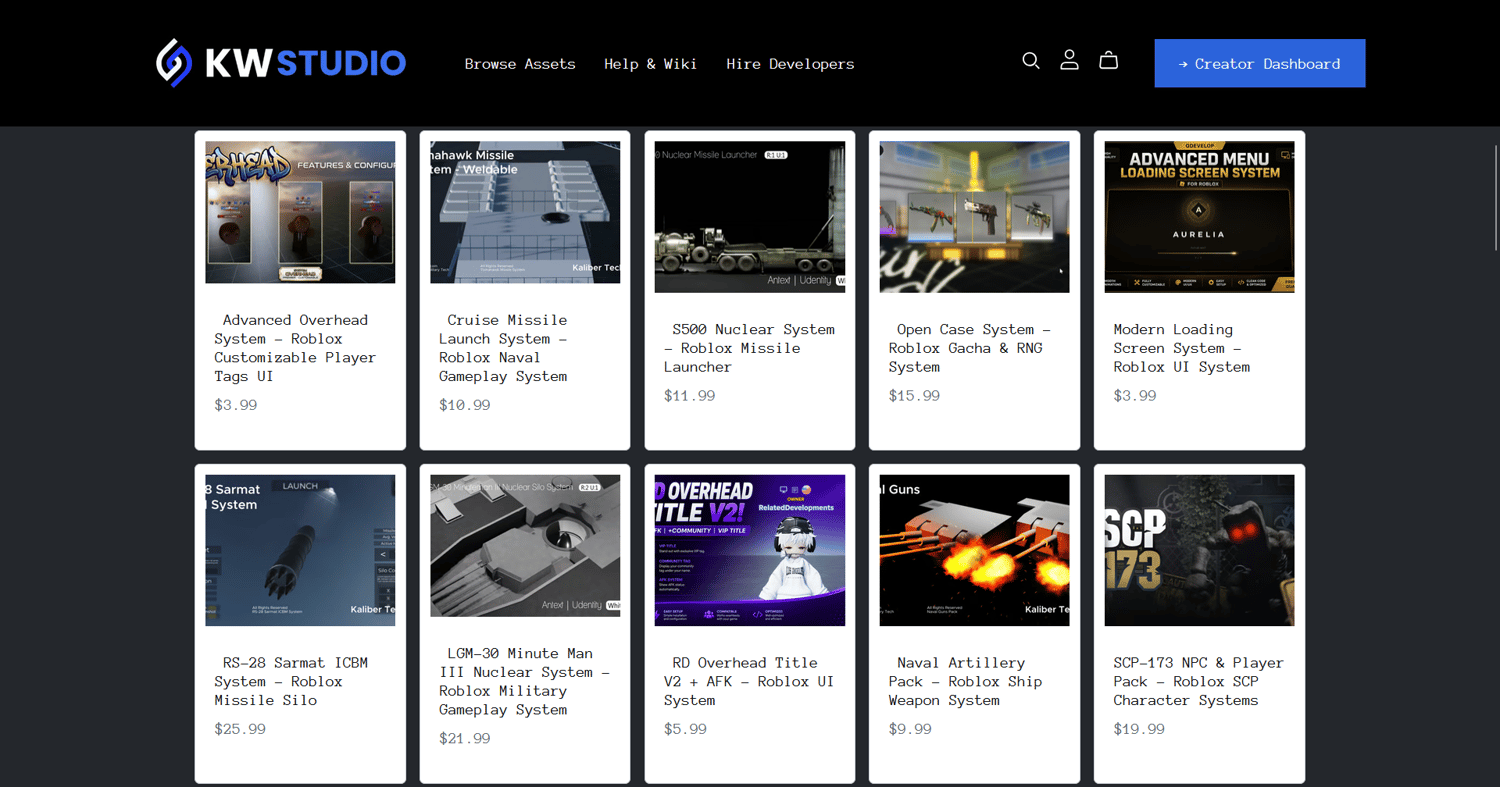Click RS-28 Sarmat ICBM System title

[291, 681]
